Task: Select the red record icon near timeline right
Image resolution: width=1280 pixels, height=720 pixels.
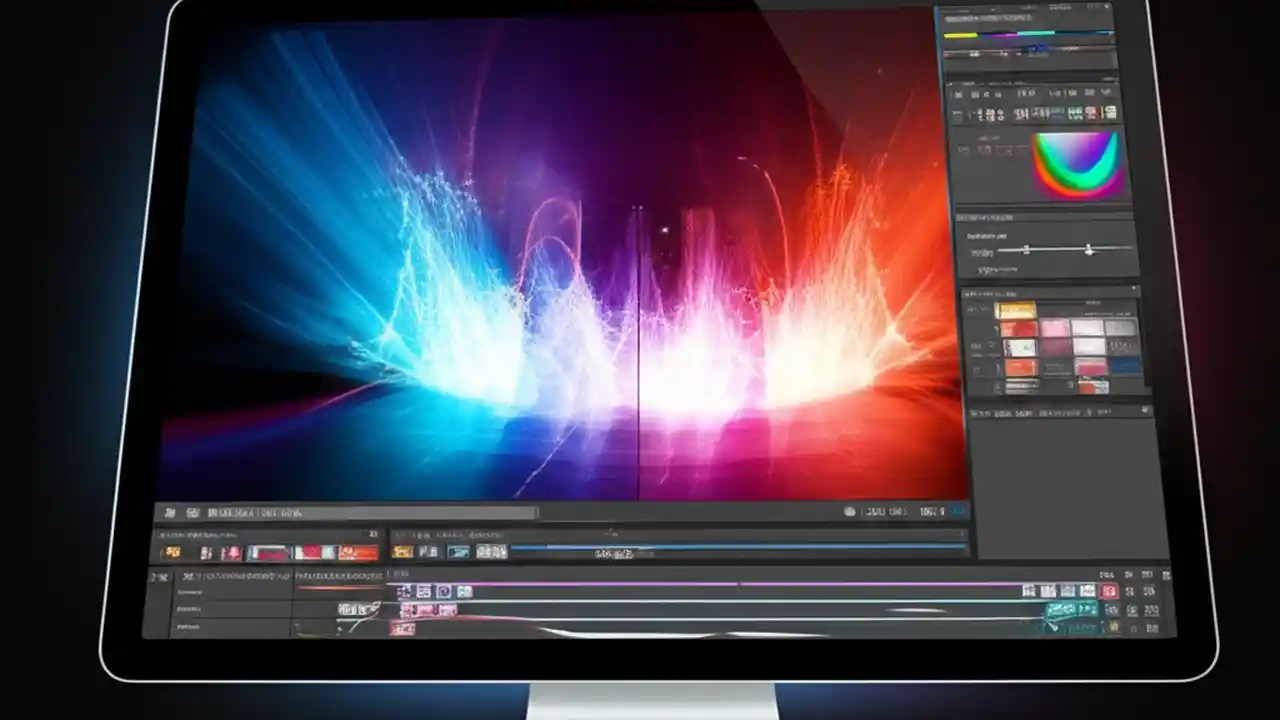Action: click(x=1108, y=591)
